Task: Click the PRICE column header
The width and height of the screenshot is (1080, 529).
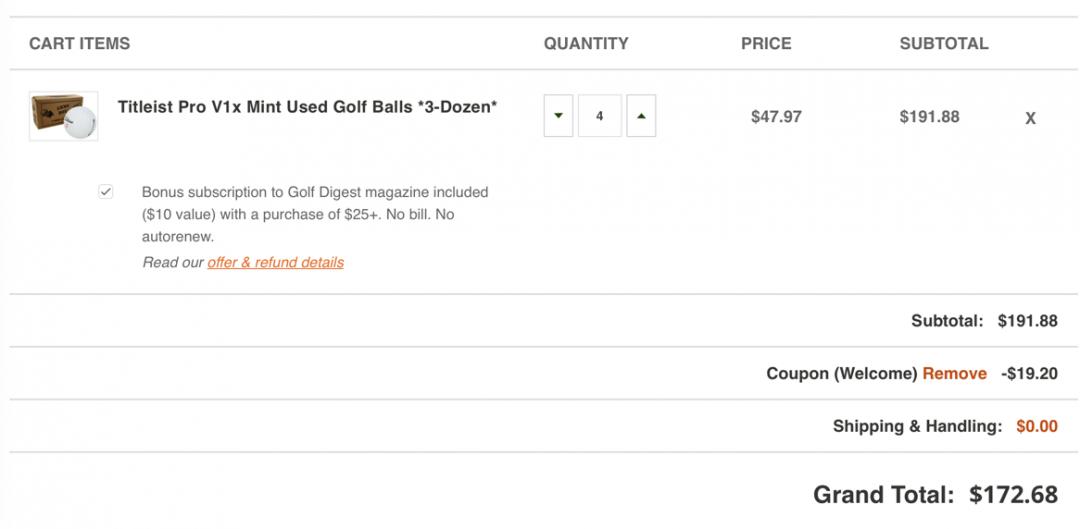Action: (766, 44)
